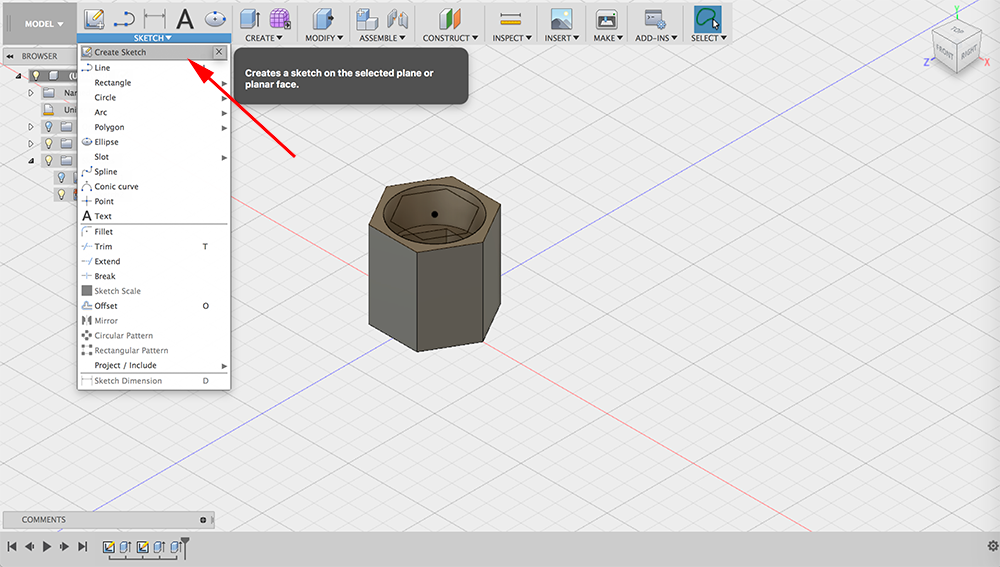Select last extrude feature in timeline
Image resolution: width=1000 pixels, height=567 pixels.
[x=176, y=547]
